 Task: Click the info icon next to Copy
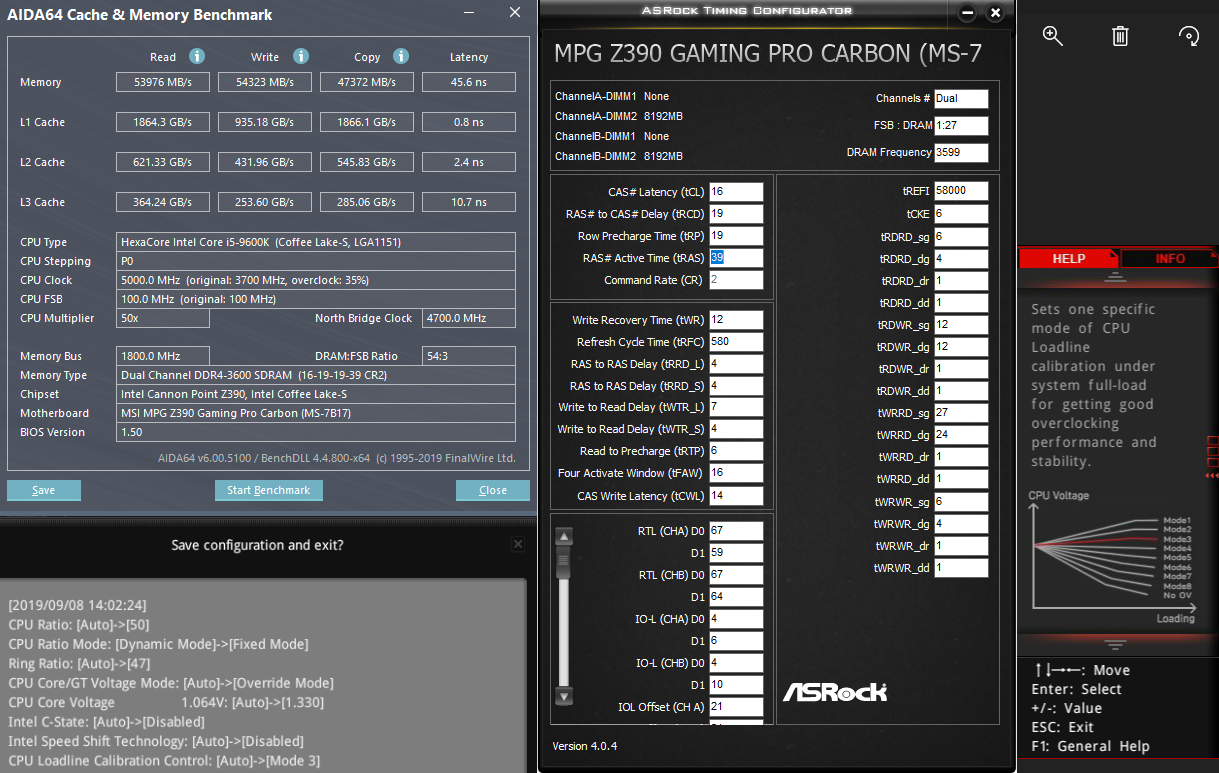point(401,56)
